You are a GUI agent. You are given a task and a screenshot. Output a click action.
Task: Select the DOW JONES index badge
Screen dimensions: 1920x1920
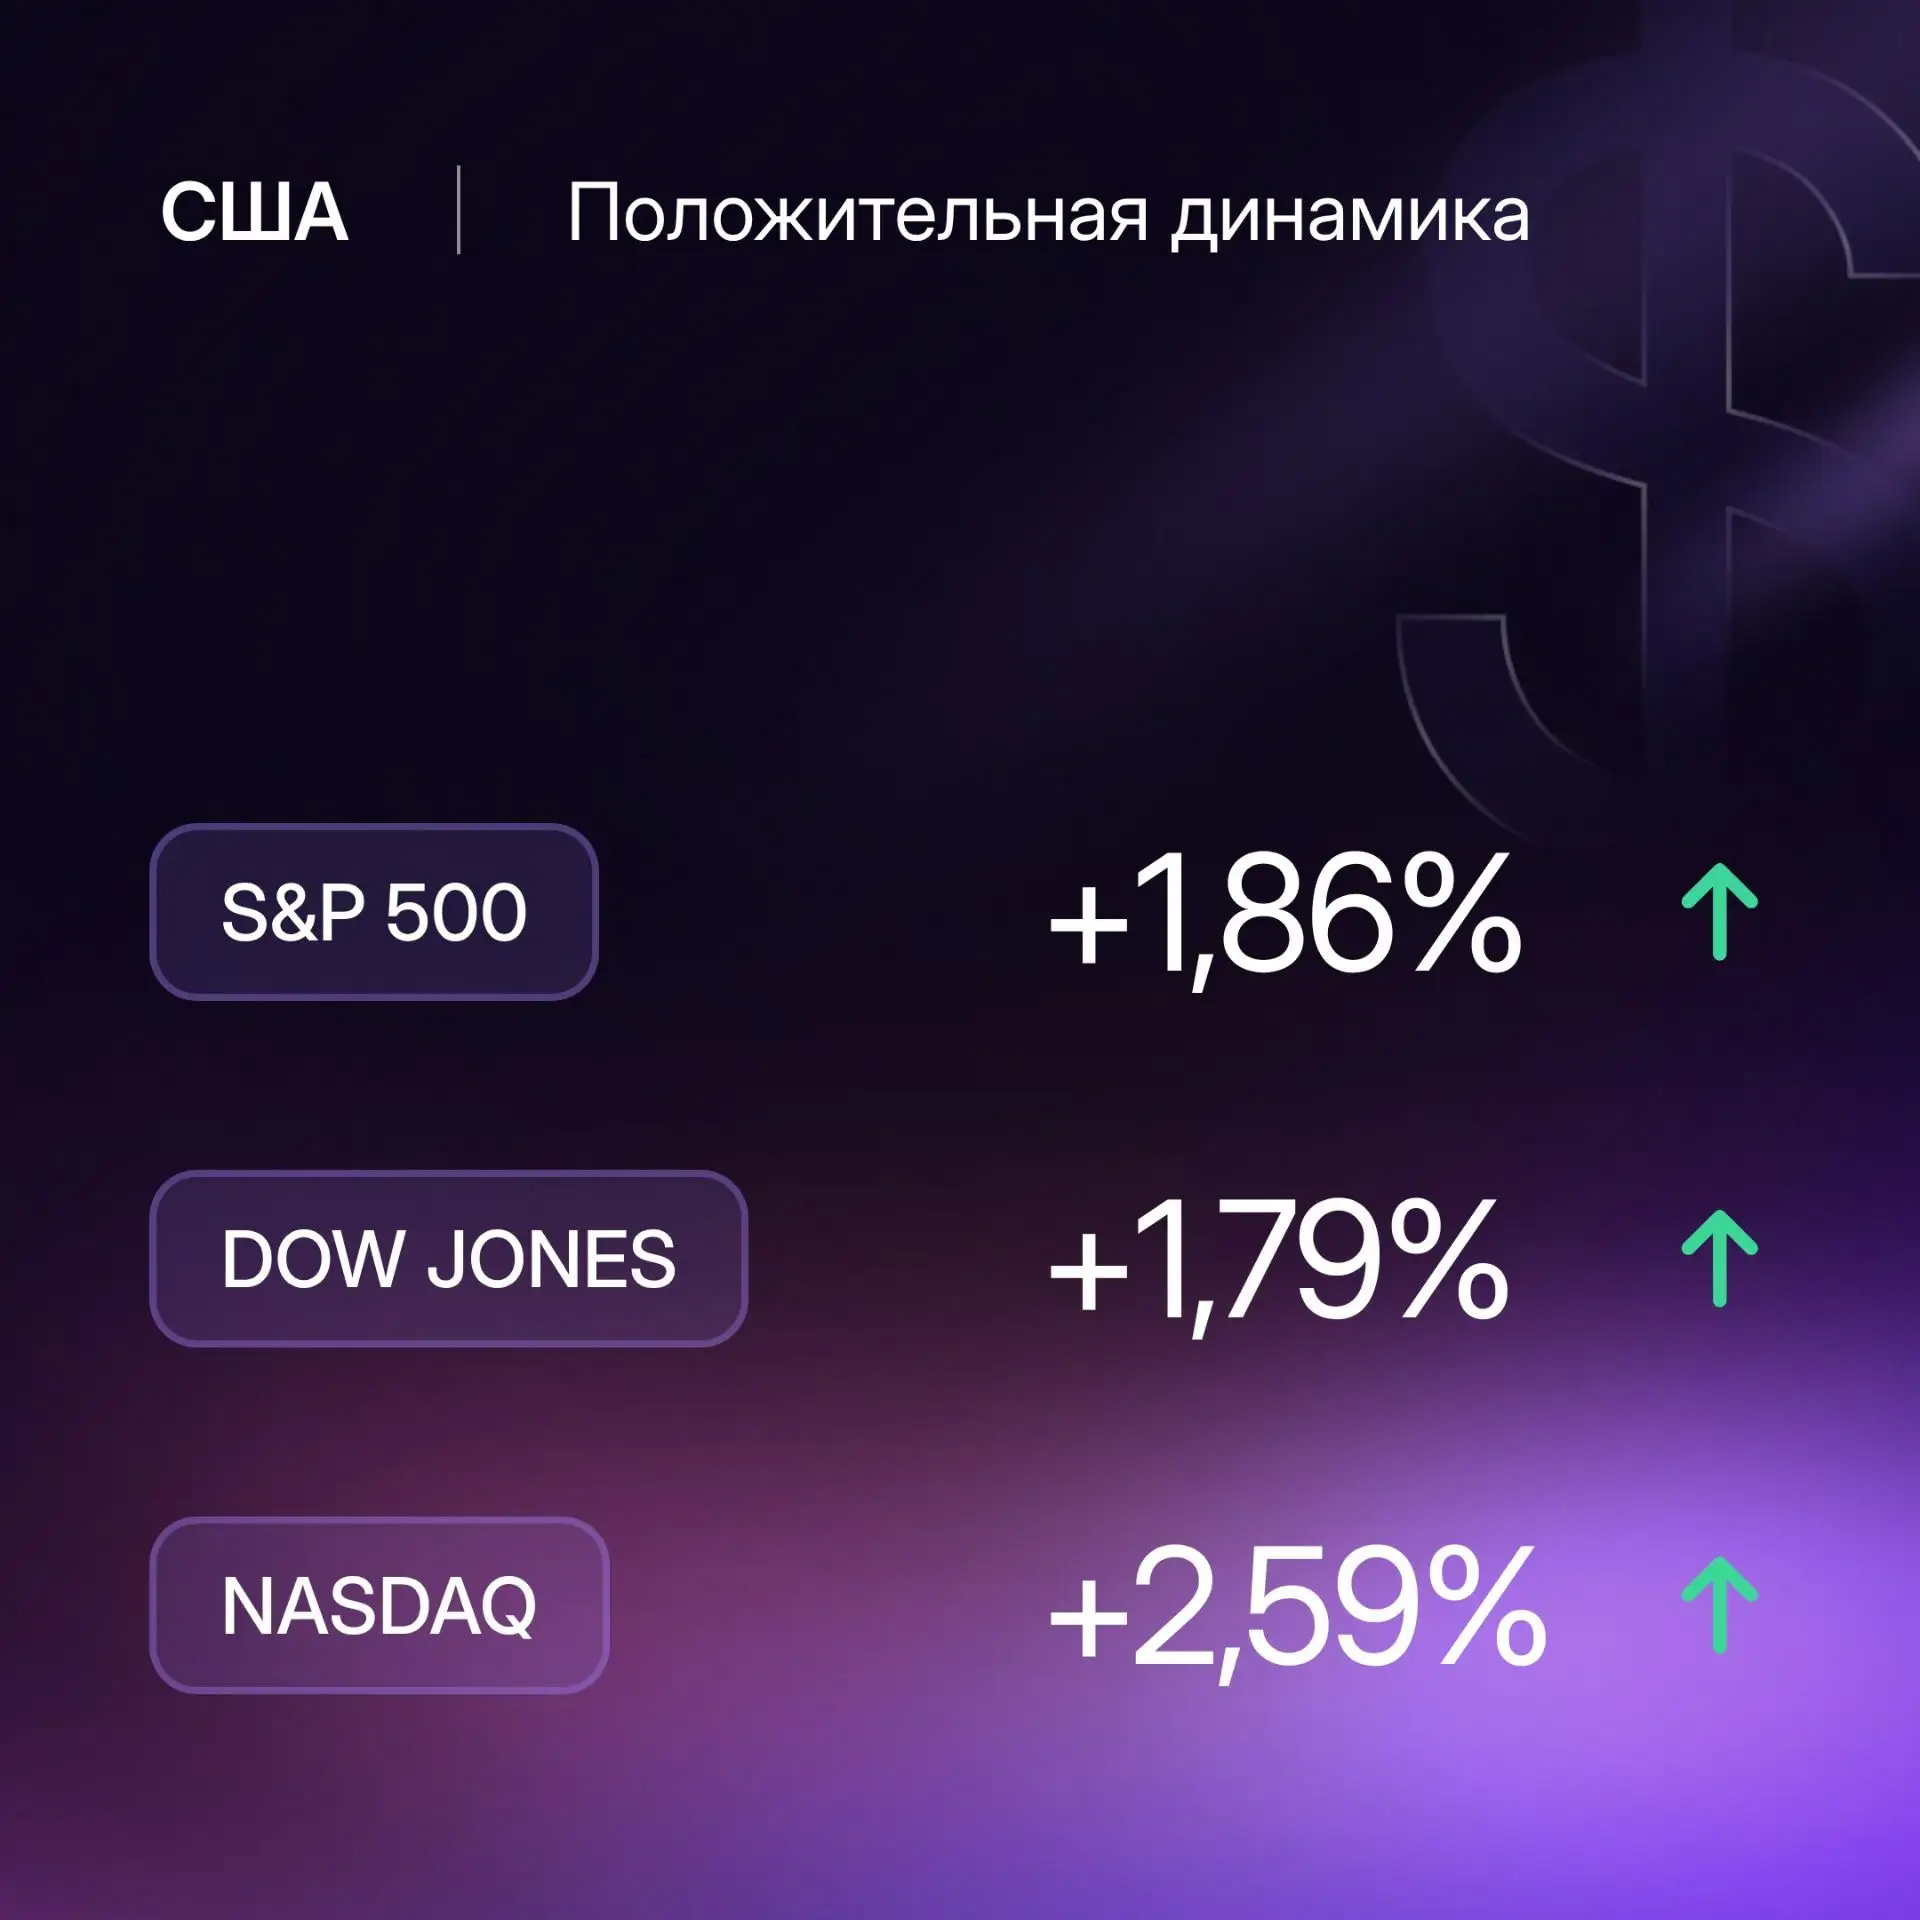[449, 1258]
